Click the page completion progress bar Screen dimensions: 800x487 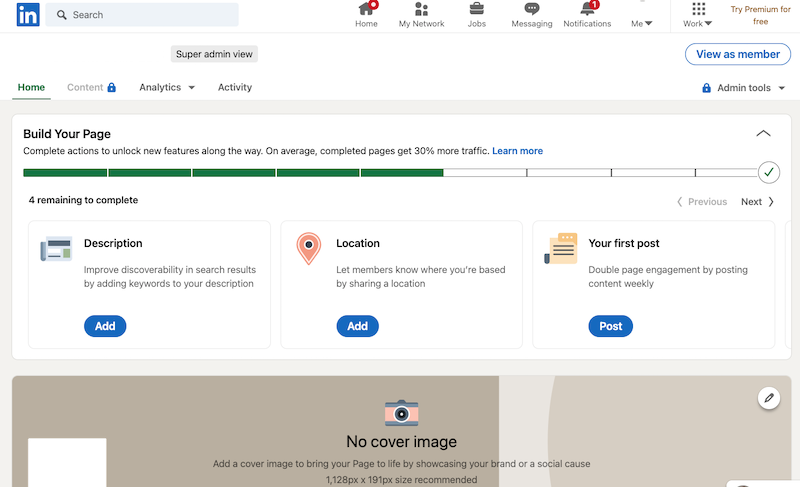coord(390,173)
